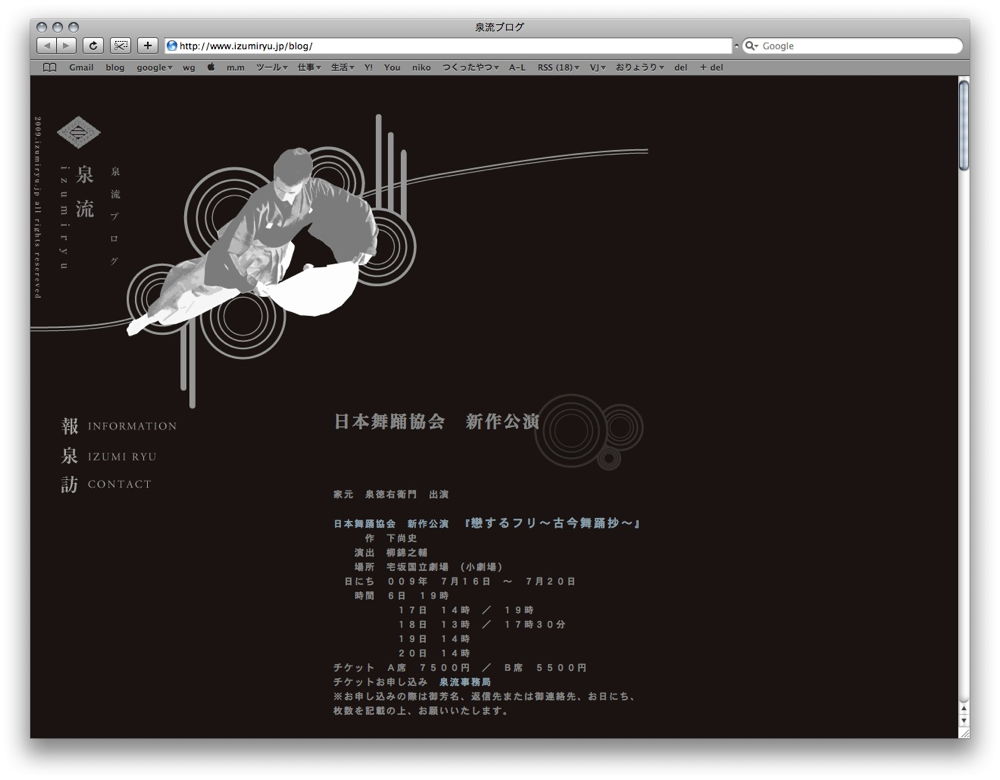Click the scrollbar up arrow
Image resolution: width=1000 pixels, height=780 pixels.
(x=964, y=709)
